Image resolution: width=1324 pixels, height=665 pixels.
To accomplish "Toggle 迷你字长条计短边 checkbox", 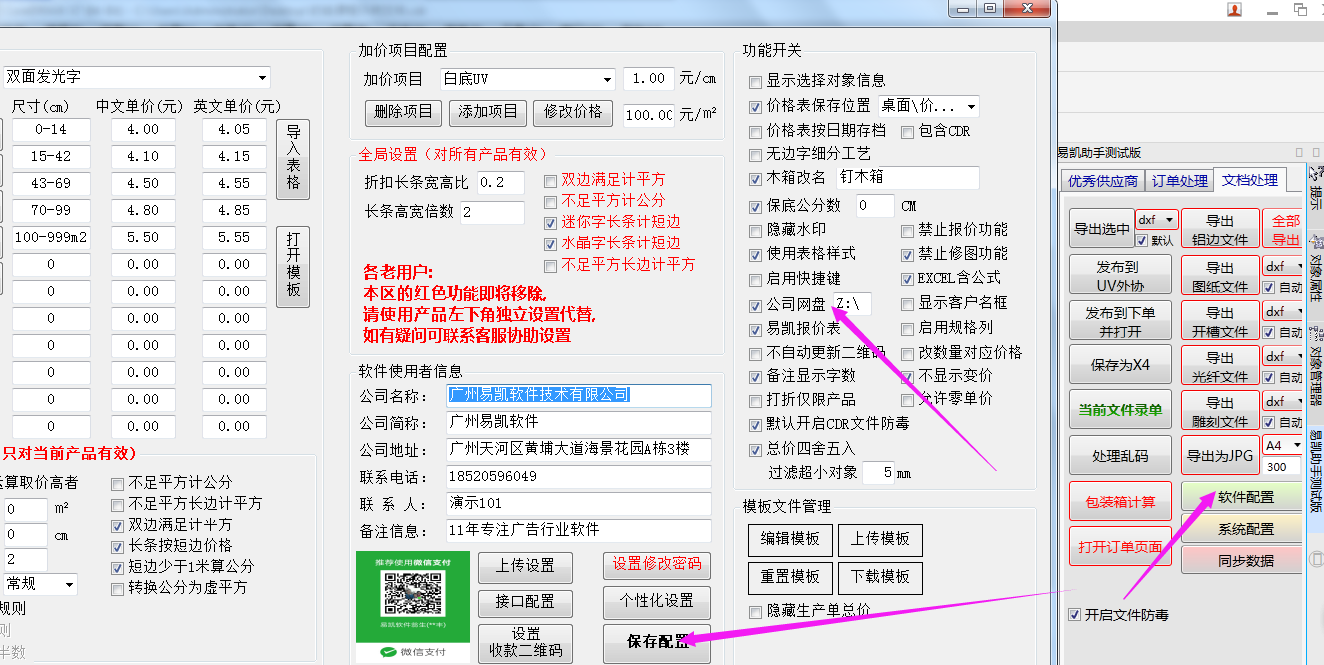I will 551,222.
